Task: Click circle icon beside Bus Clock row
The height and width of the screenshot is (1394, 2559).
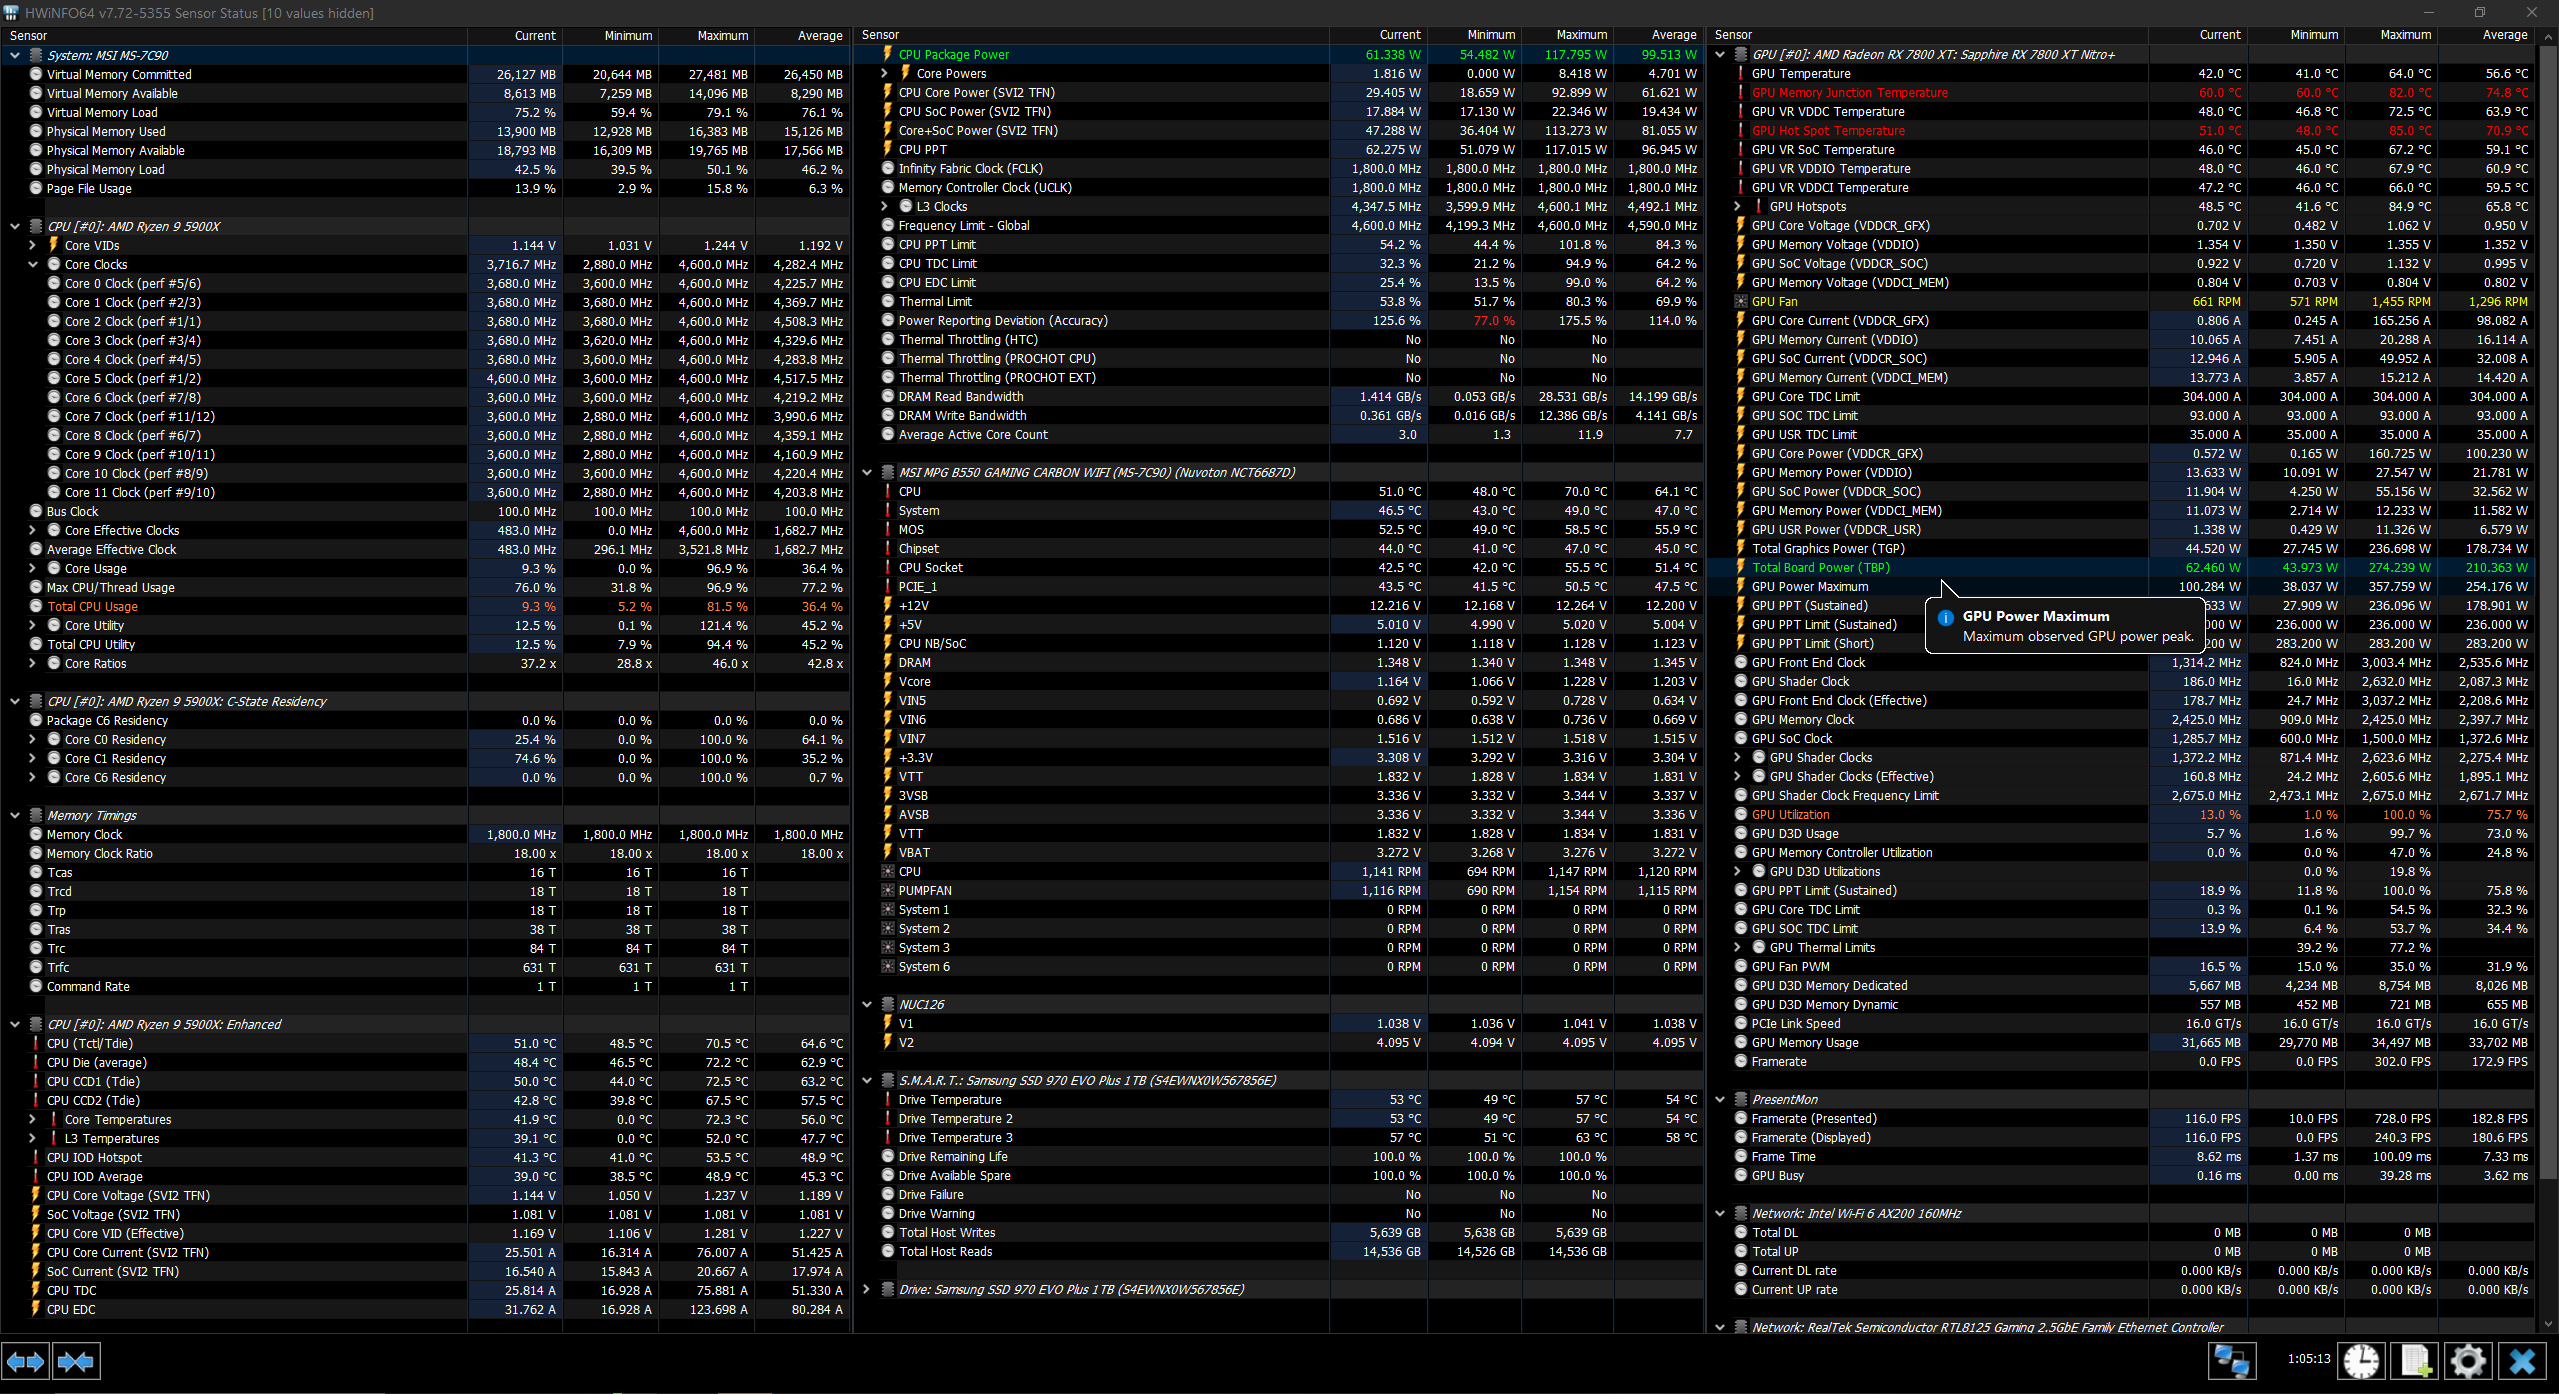Action: 36,511
